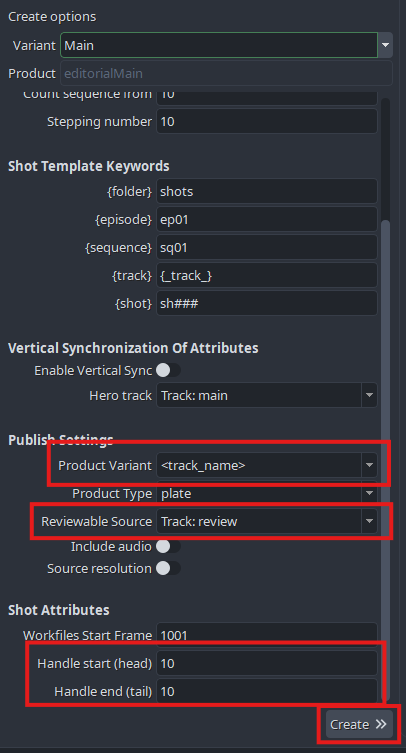
Task: Click the disabled Product field editorialMain
Action: (226, 73)
